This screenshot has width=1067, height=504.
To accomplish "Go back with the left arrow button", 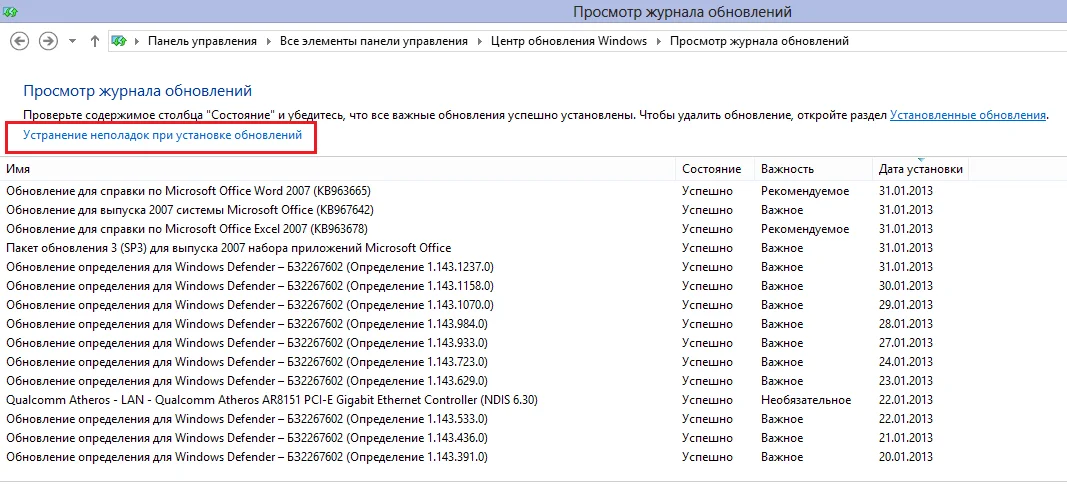I will [20, 41].
